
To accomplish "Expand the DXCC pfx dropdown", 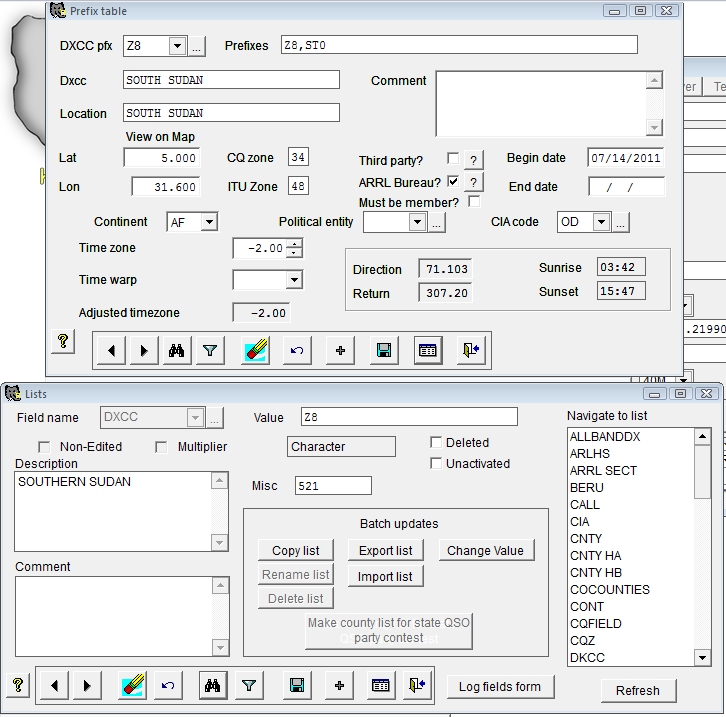I will click(177, 46).
